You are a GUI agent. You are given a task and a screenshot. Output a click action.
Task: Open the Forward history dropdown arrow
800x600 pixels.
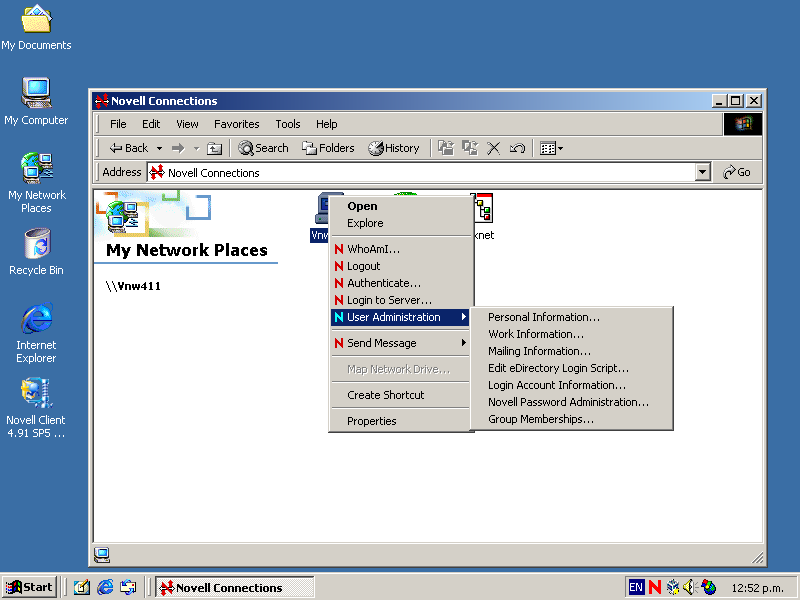point(196,148)
